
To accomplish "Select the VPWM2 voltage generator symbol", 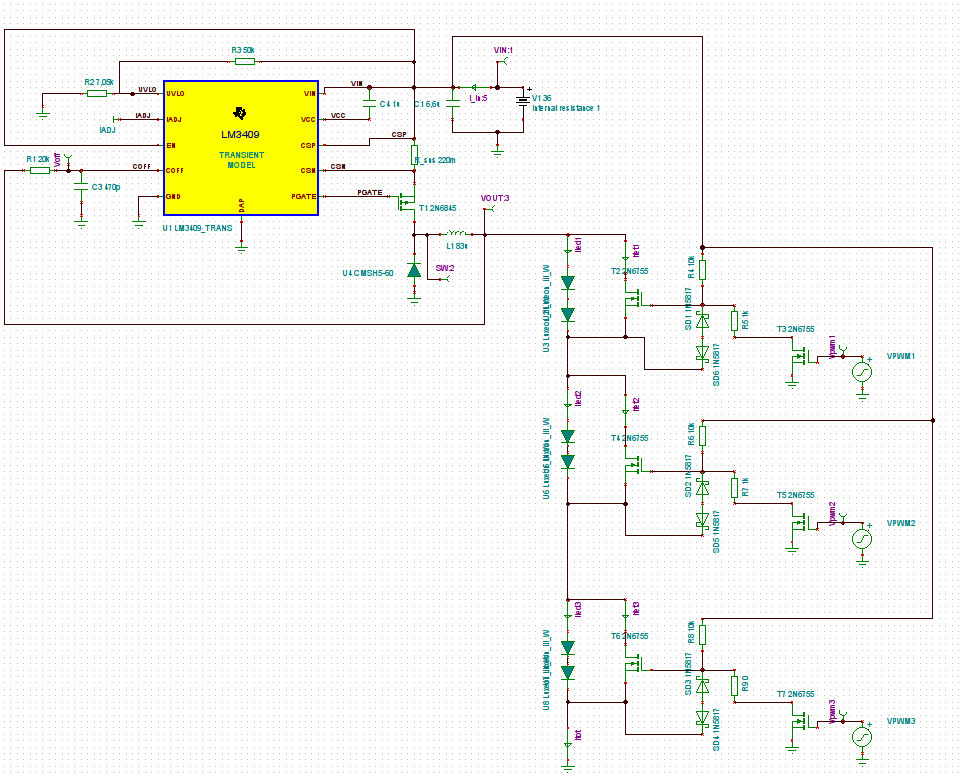I will [x=862, y=539].
